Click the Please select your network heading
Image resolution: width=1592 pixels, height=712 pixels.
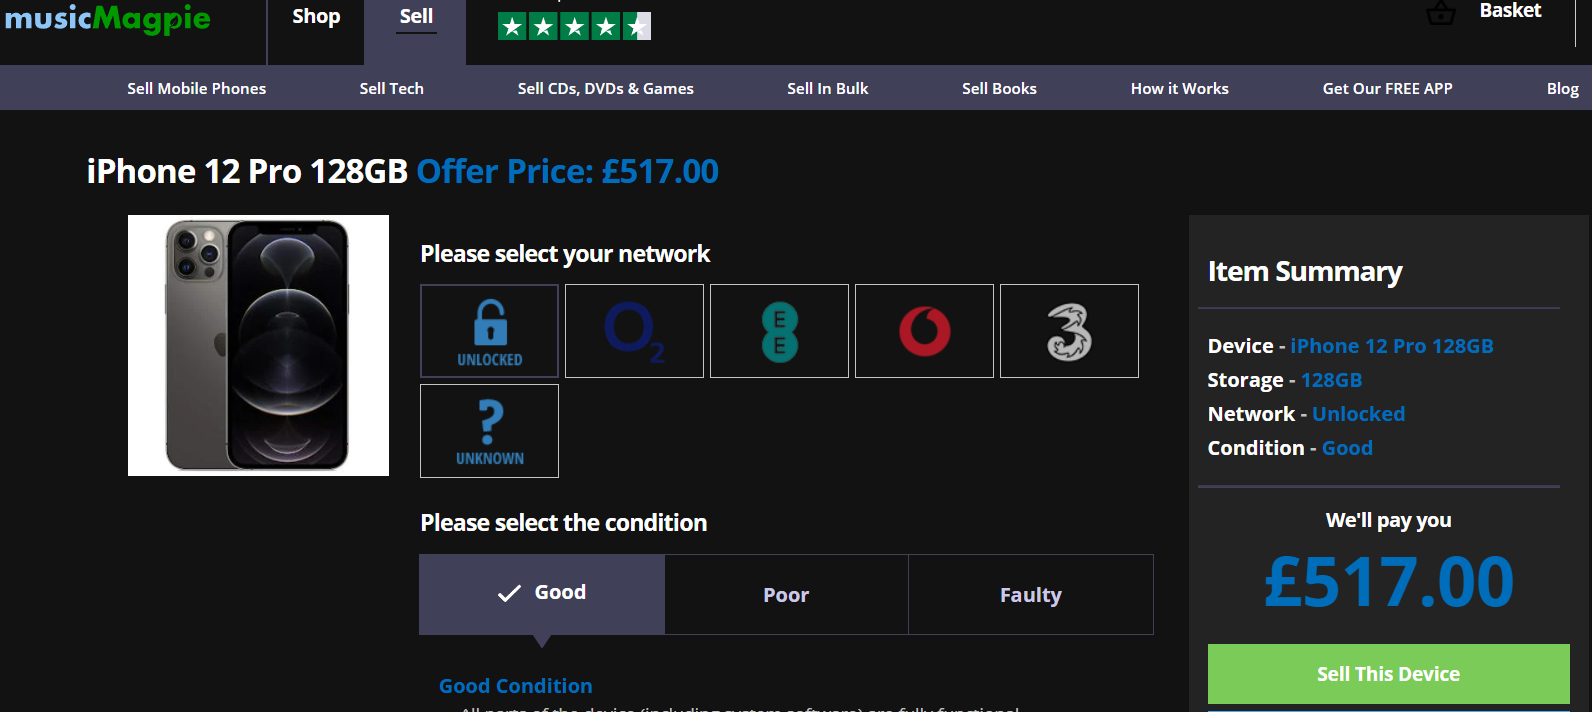565,254
